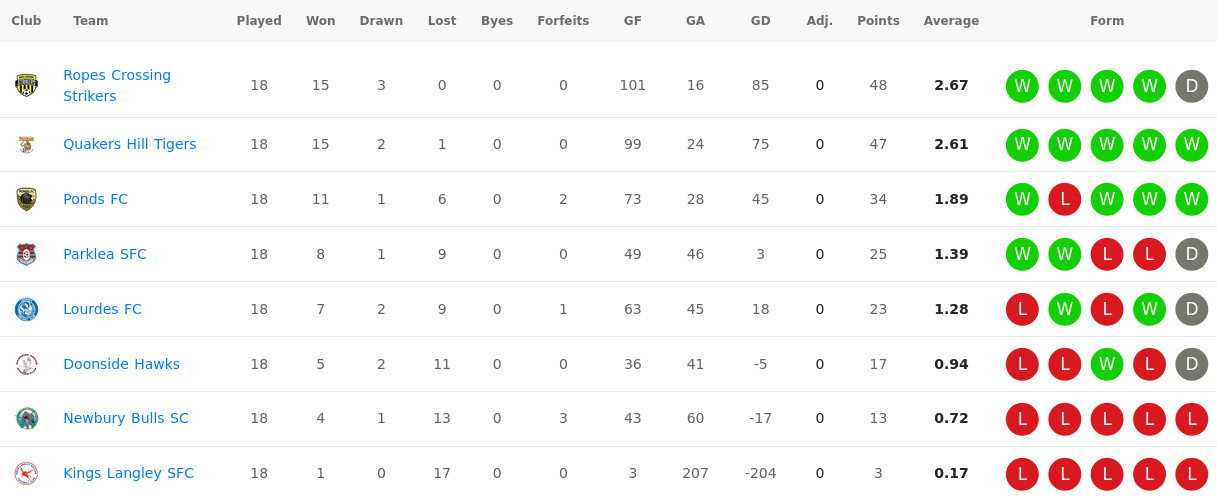Click the Points column header
This screenshot has width=1217, height=499.
click(x=878, y=20)
